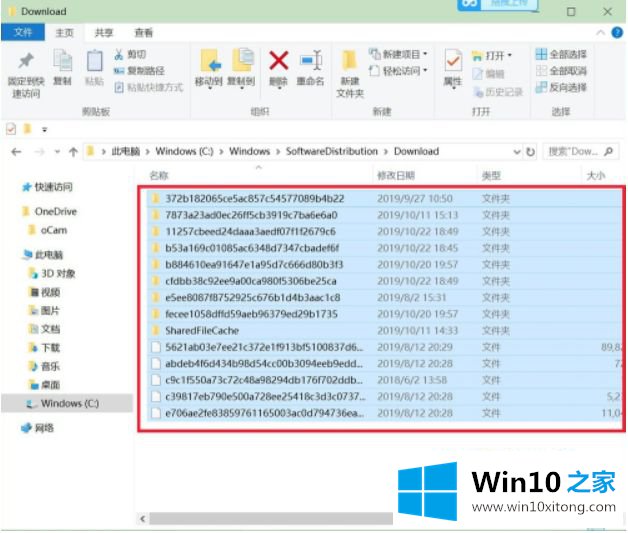
Task: Click the Windows folder in address breadcrumb
Action: (x=250, y=151)
